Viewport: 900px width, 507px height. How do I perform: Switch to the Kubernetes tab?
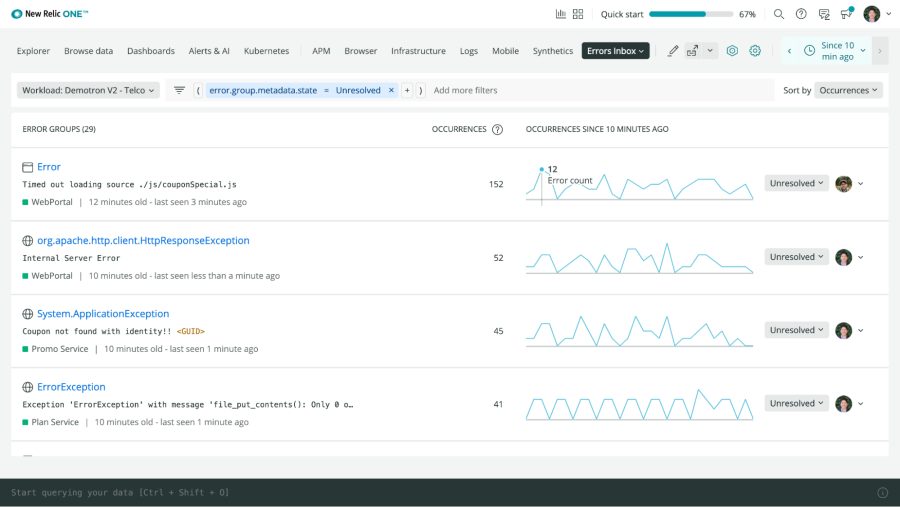pos(266,51)
